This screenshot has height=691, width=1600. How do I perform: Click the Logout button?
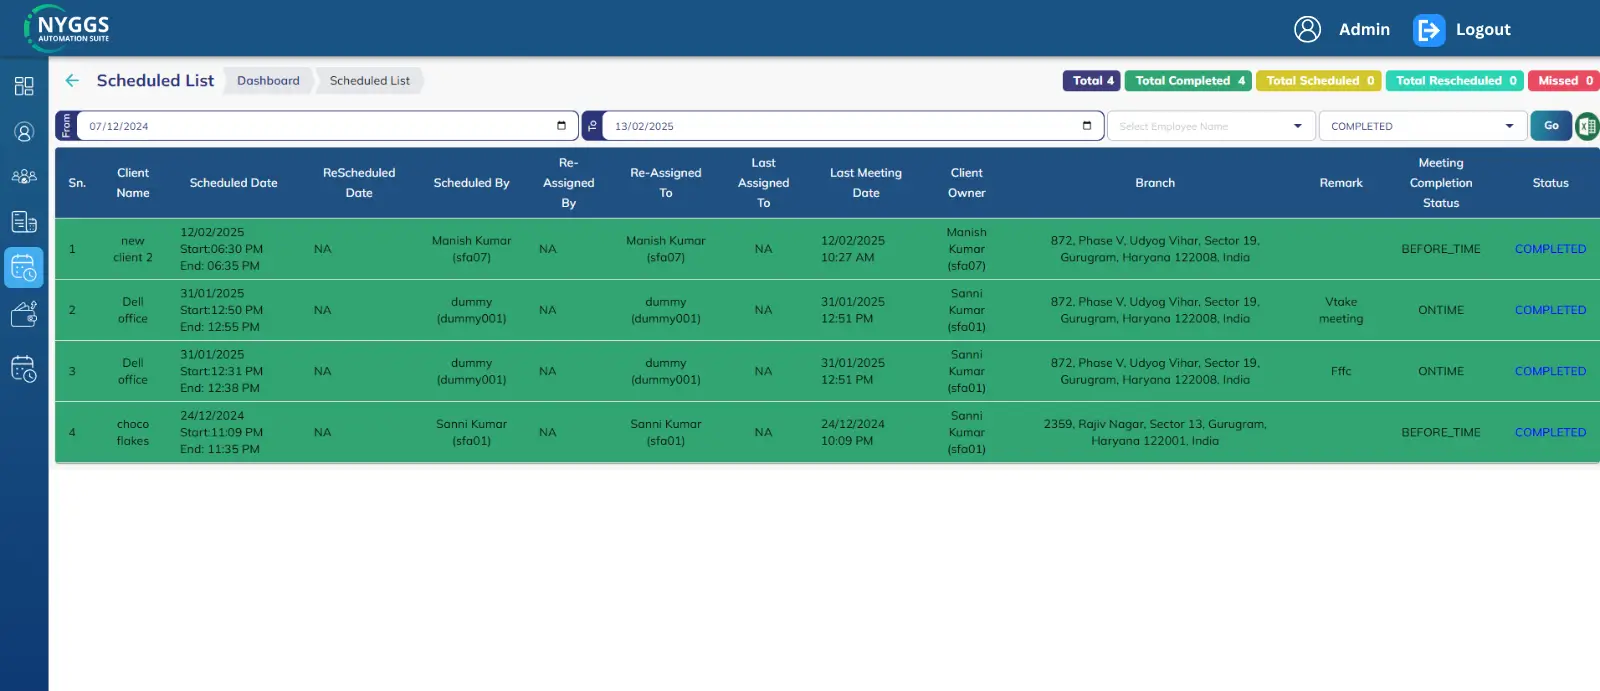[x=1462, y=30]
